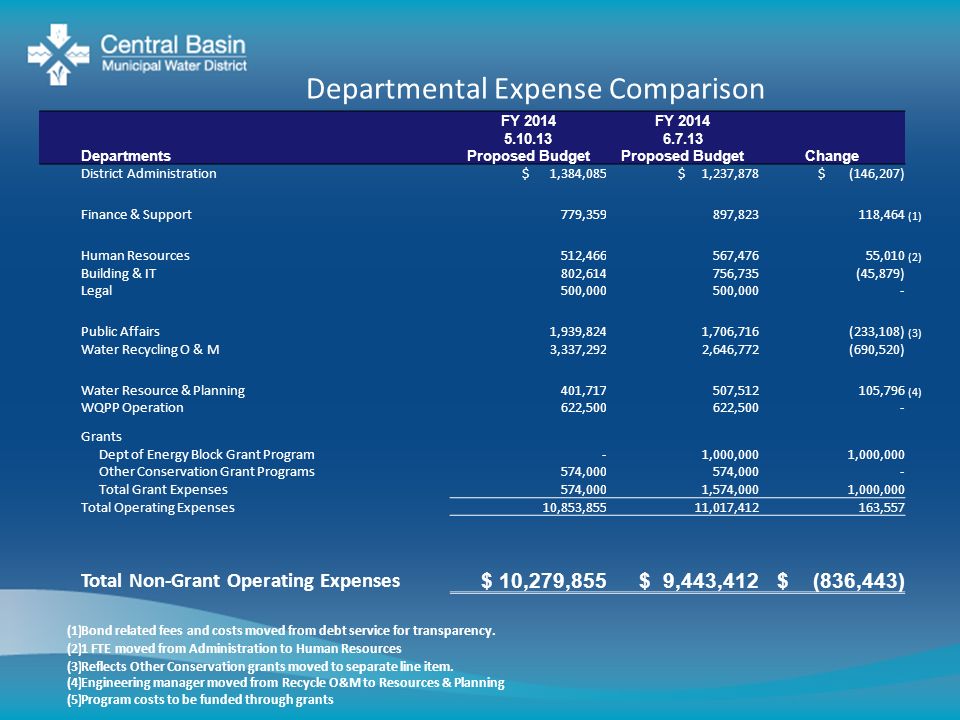The height and width of the screenshot is (720, 960).
Task: Select the value 1,384,085
Action: click(x=578, y=173)
